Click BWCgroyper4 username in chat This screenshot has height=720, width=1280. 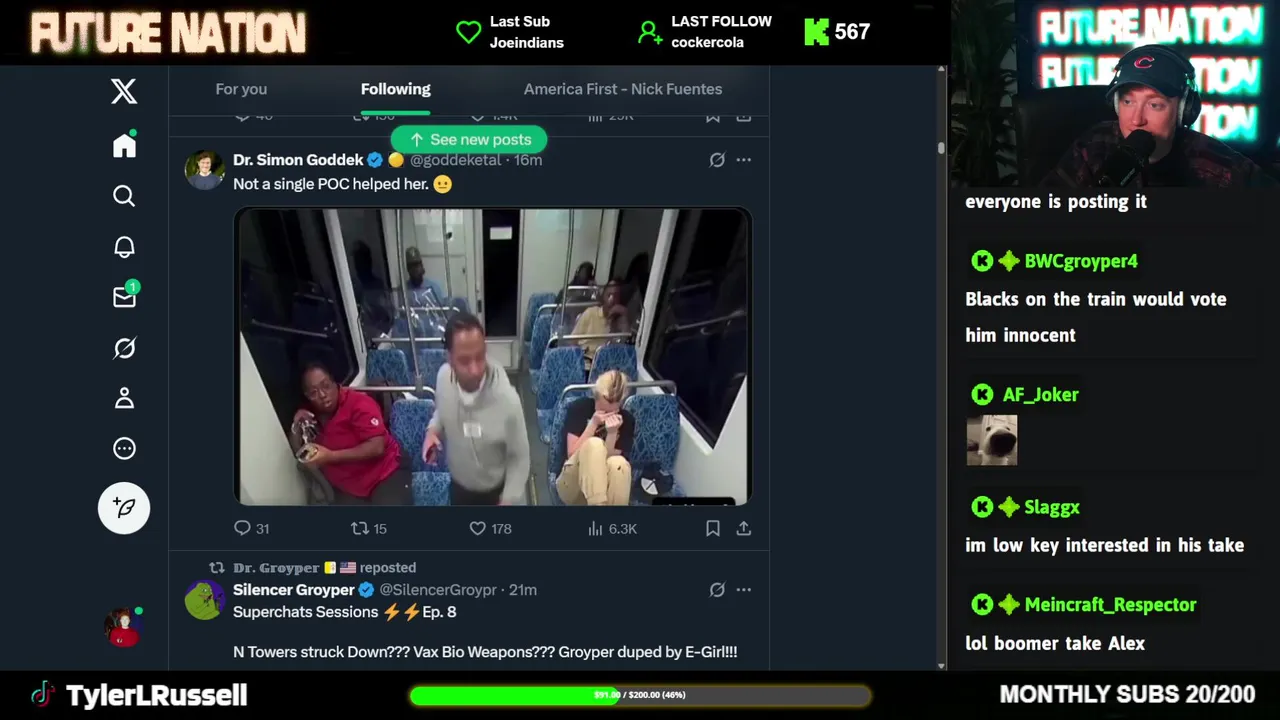click(1081, 261)
